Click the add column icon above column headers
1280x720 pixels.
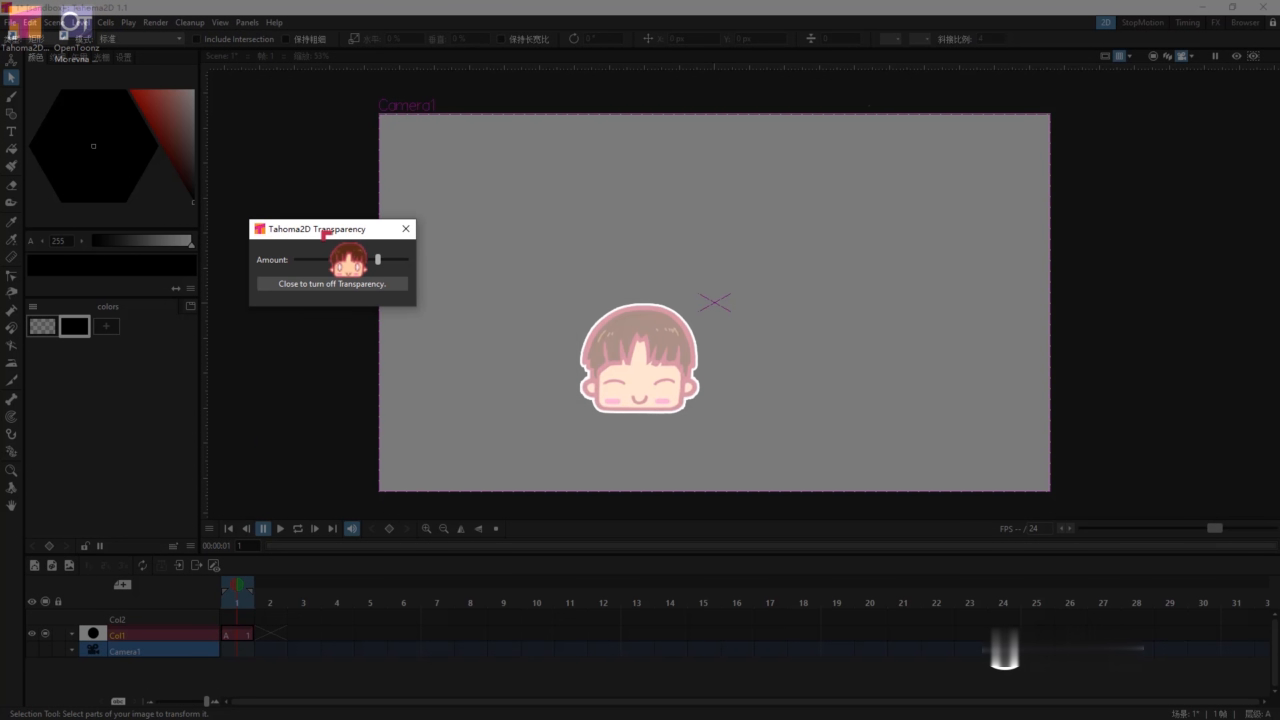122,585
